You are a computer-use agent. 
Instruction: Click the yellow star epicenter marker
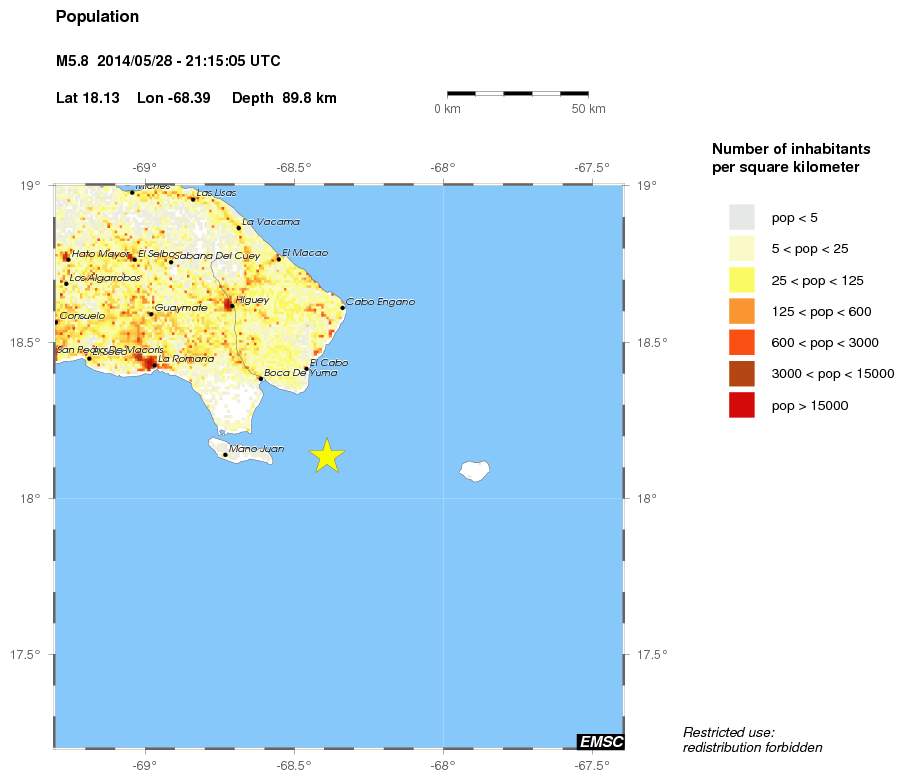327,455
